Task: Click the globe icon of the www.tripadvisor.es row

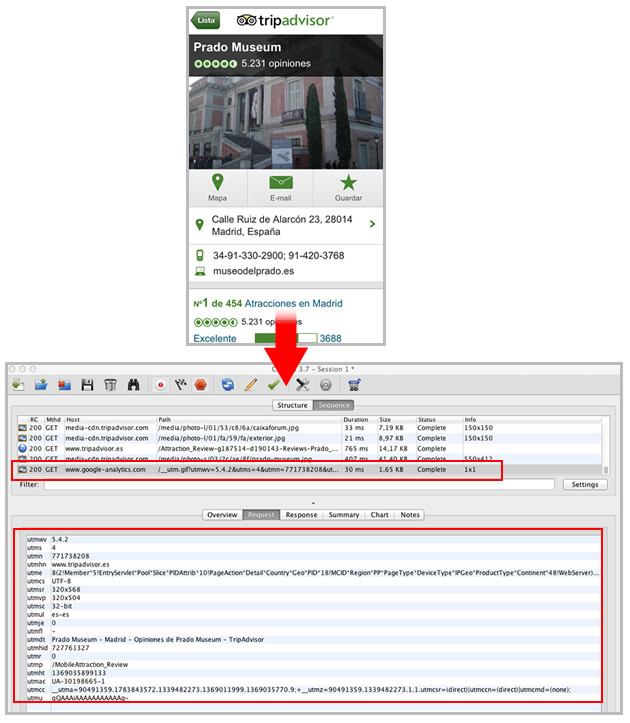Action: [x=22, y=448]
